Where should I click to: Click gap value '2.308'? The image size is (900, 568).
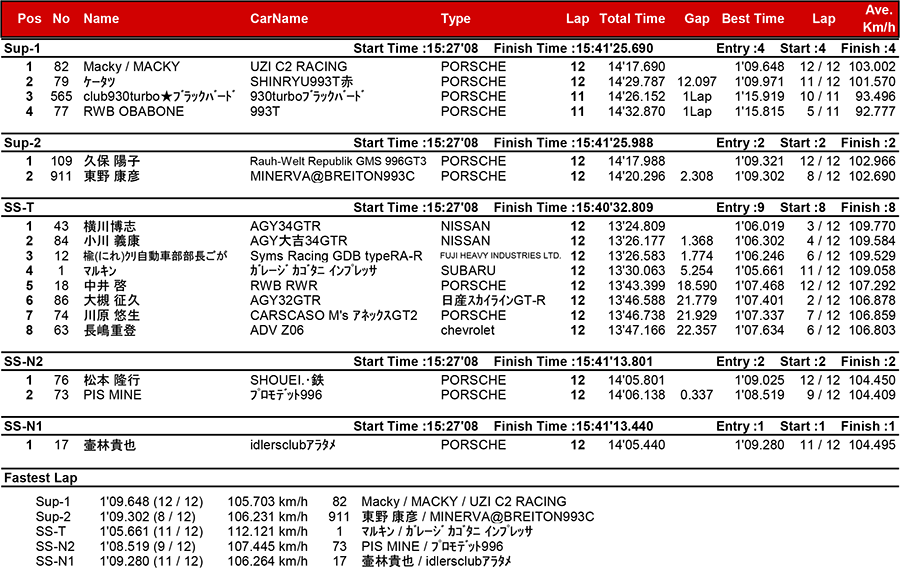(x=697, y=176)
